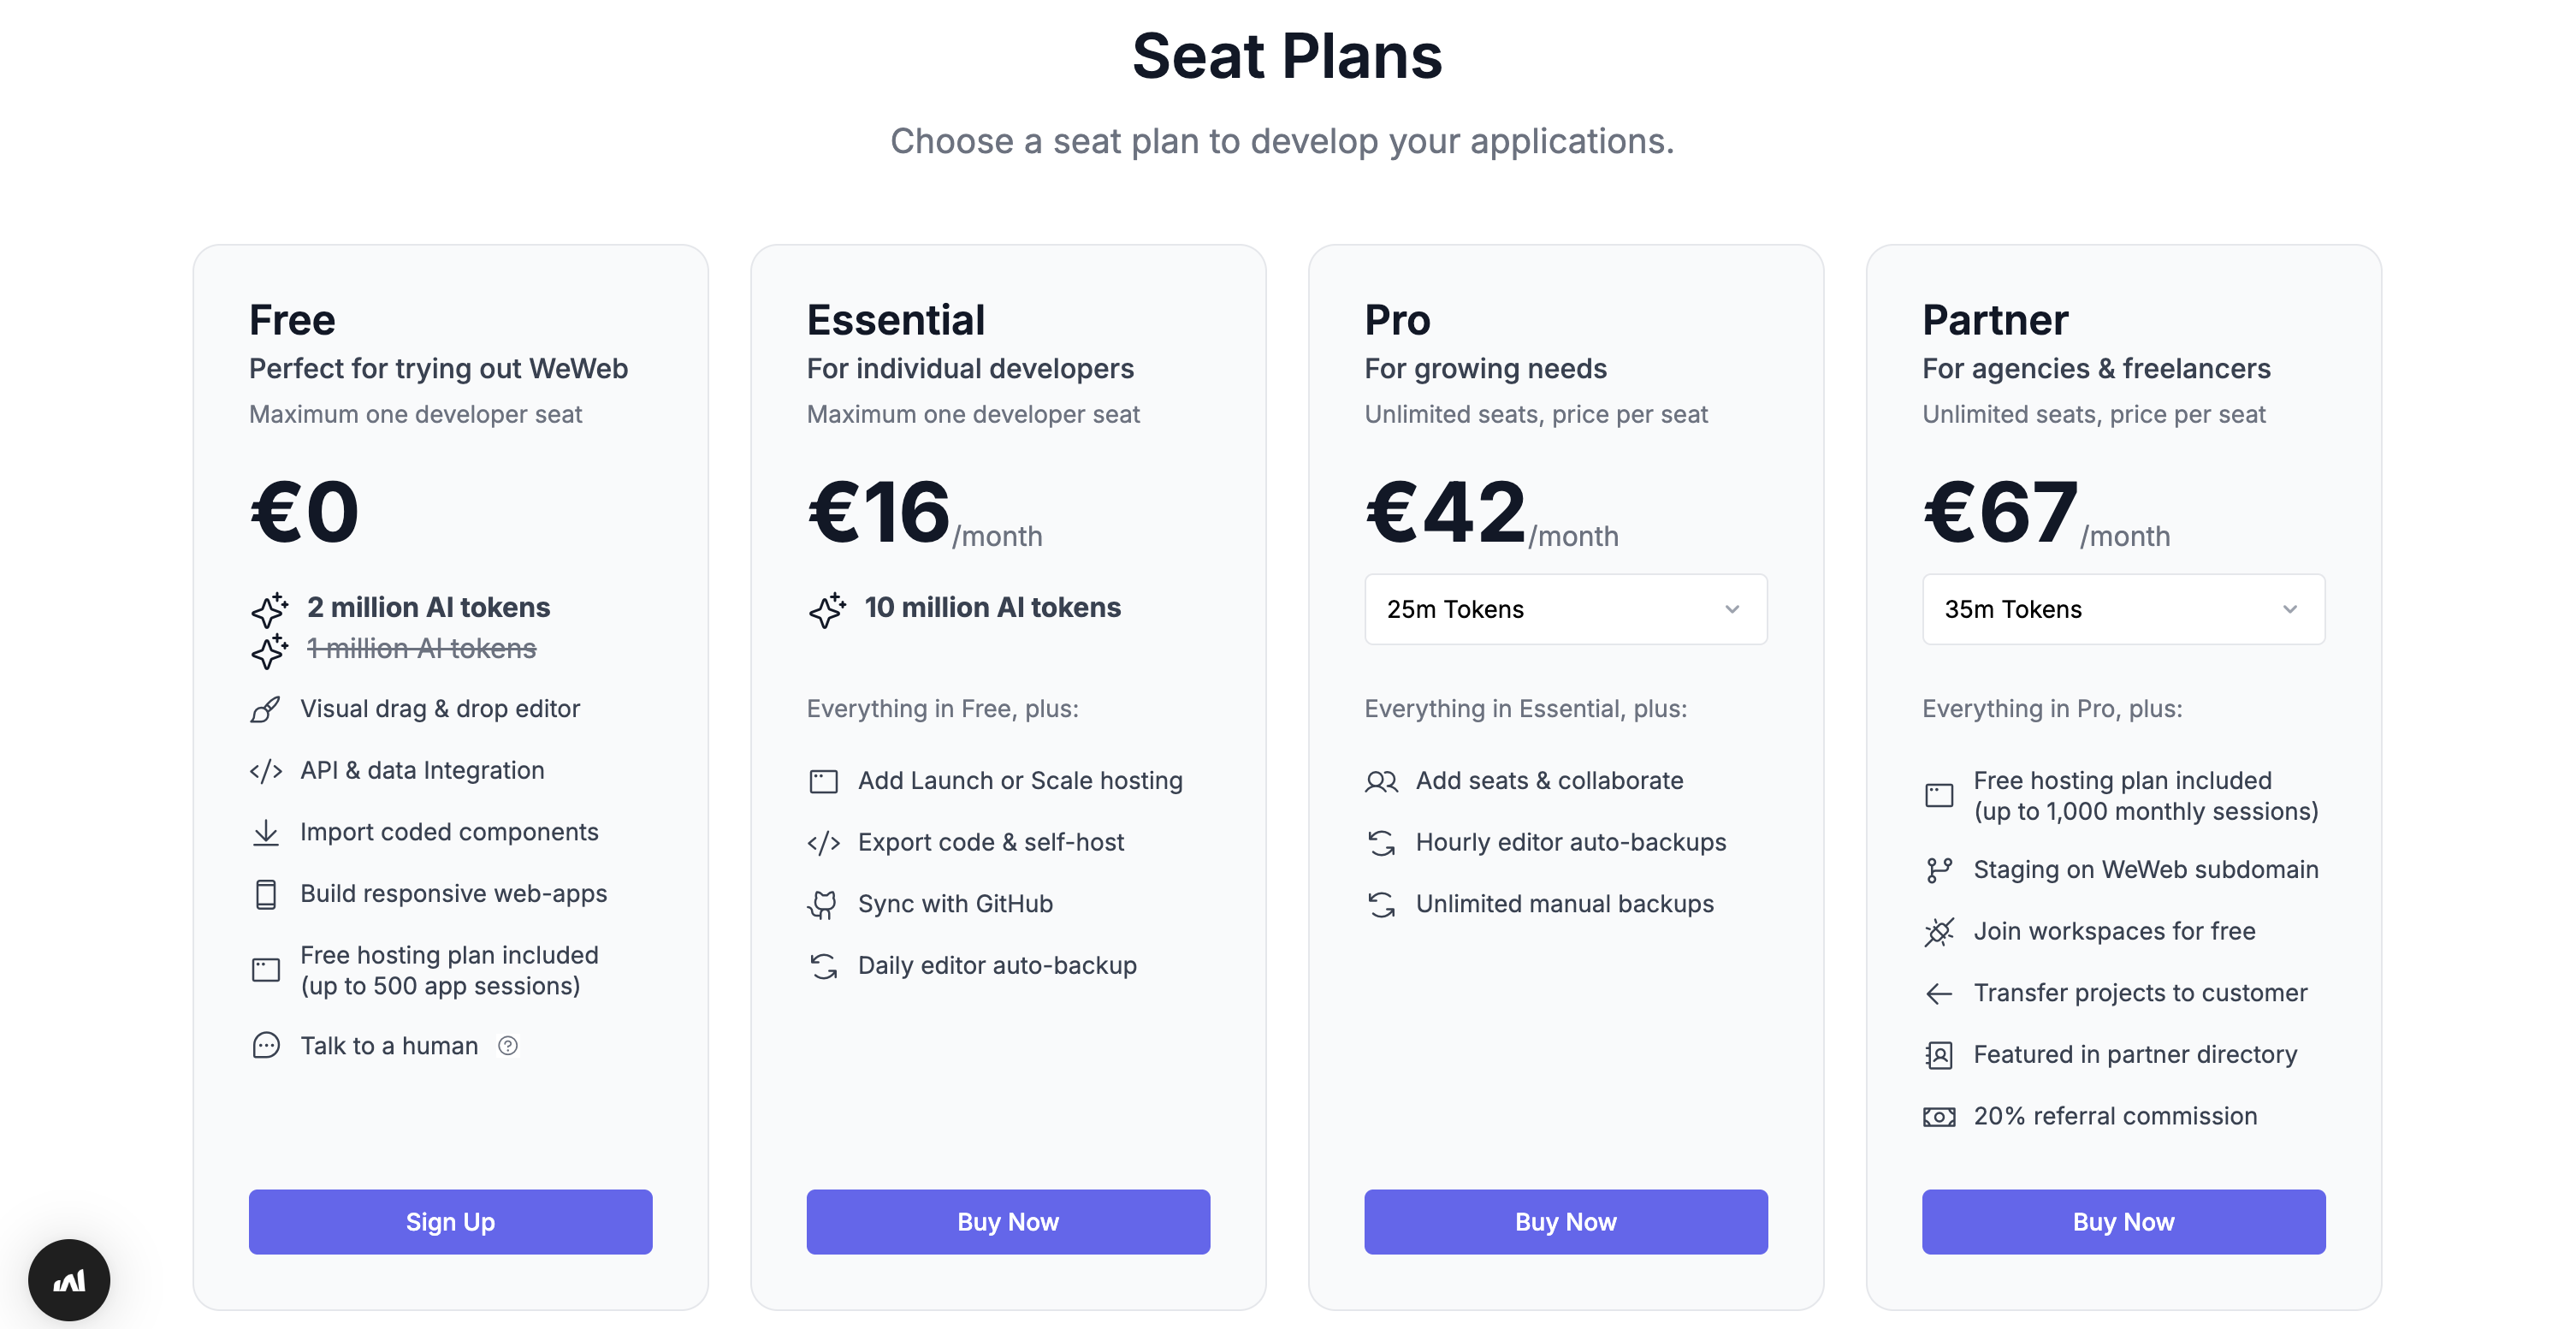Screen dimensions: 2576x1329
Task: Click the download icon for Import coded components
Action: pyautogui.click(x=266, y=833)
